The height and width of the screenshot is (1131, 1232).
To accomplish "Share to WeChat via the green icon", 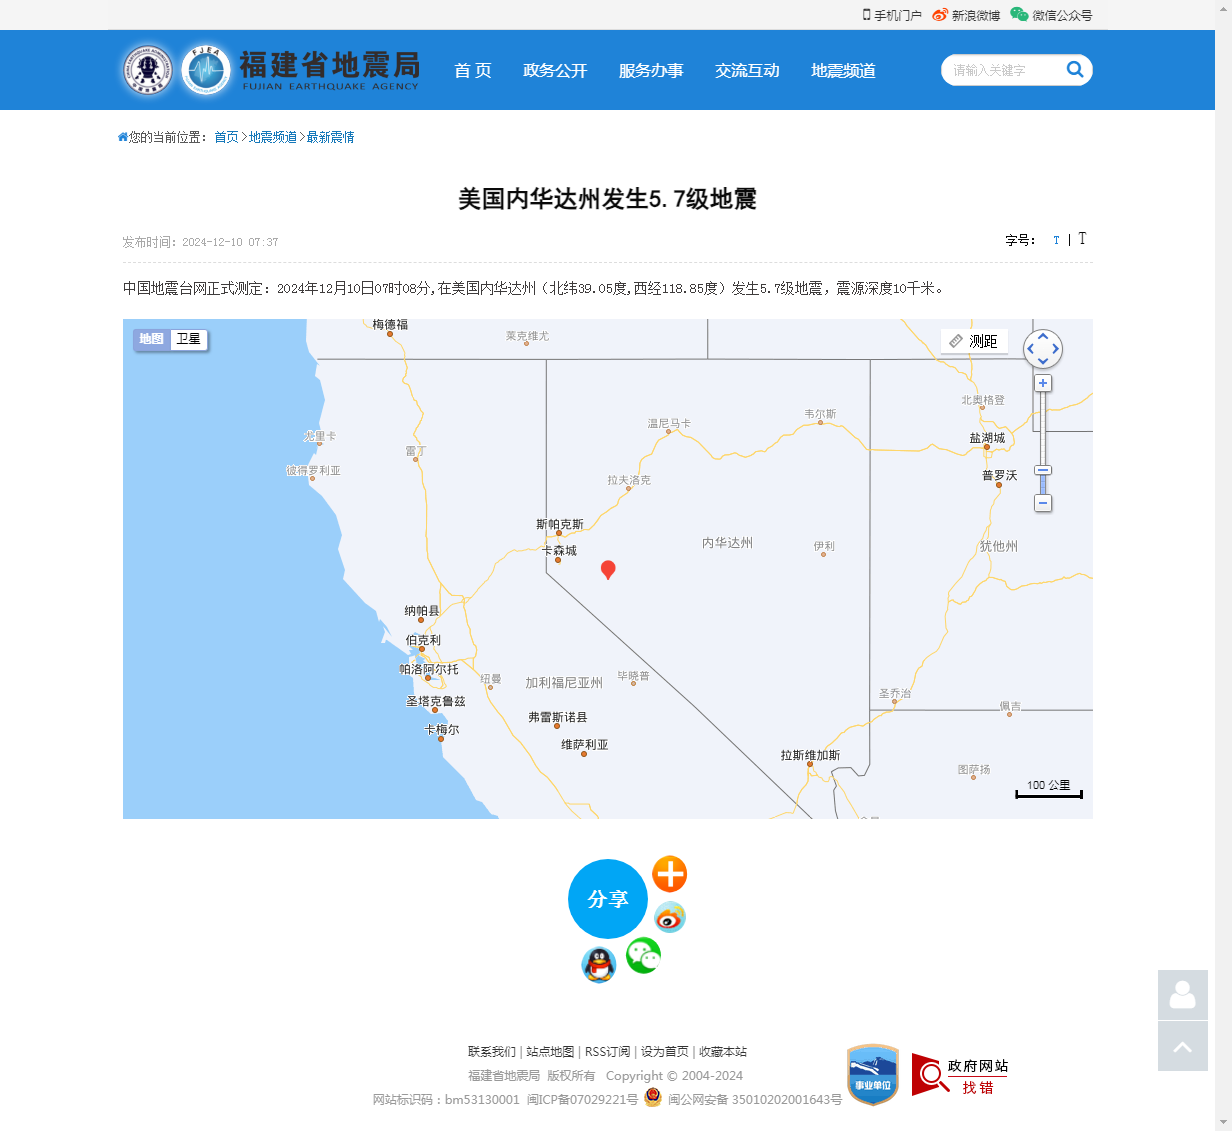I will click(x=643, y=956).
